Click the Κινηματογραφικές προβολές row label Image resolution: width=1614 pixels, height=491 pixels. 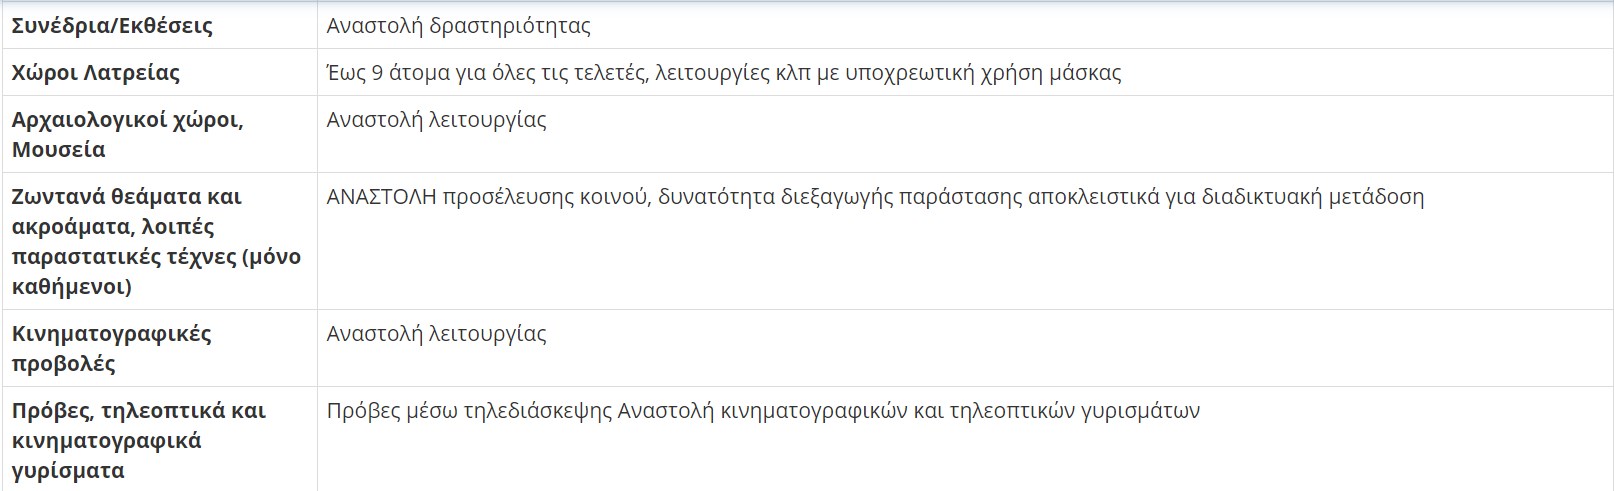[x=111, y=348]
